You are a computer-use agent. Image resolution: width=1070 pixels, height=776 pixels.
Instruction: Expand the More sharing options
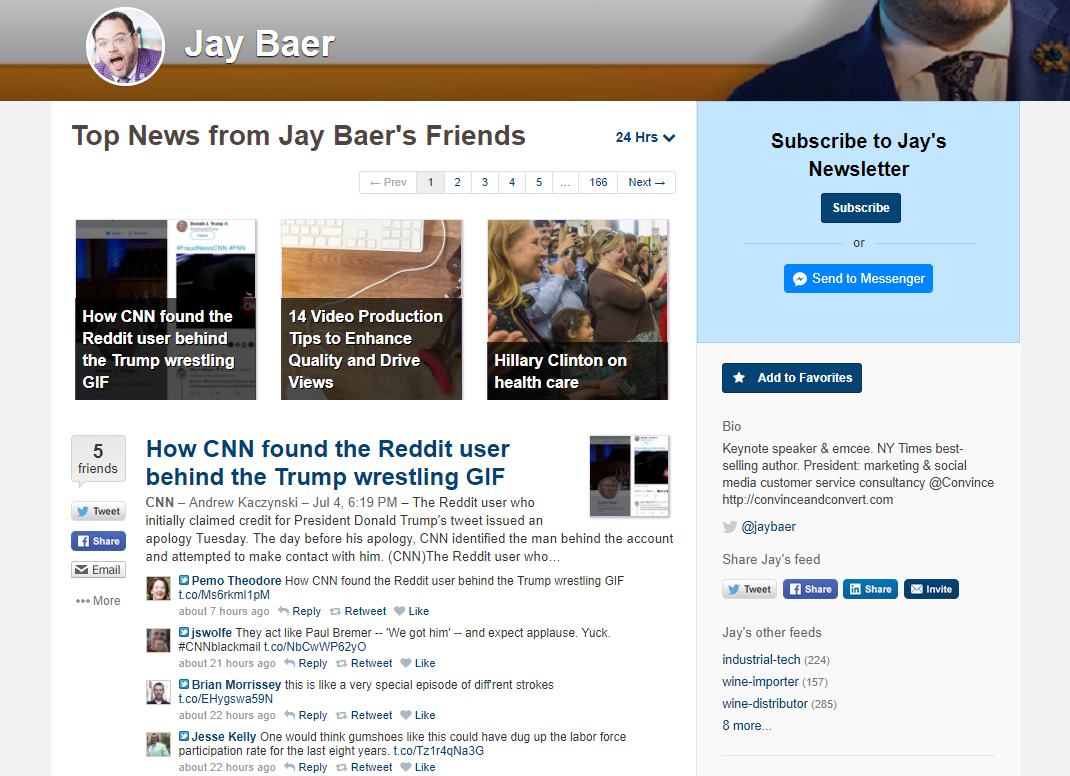point(98,601)
